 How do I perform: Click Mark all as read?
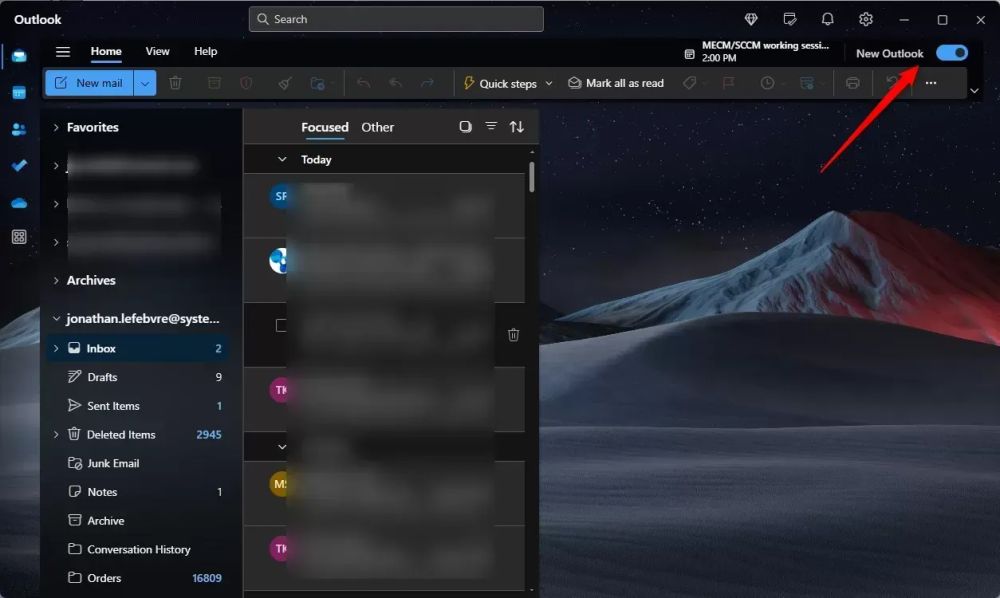point(616,83)
